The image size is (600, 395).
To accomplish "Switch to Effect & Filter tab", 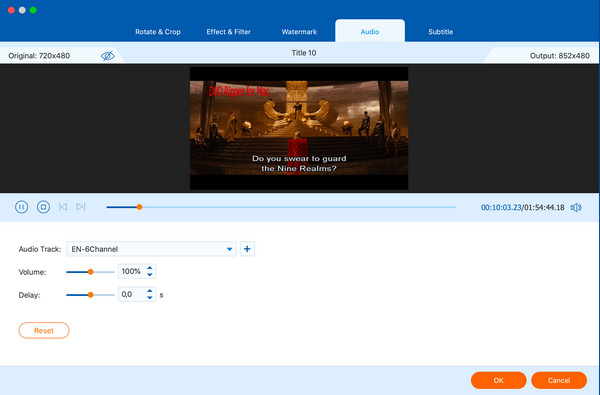I will (x=228, y=32).
